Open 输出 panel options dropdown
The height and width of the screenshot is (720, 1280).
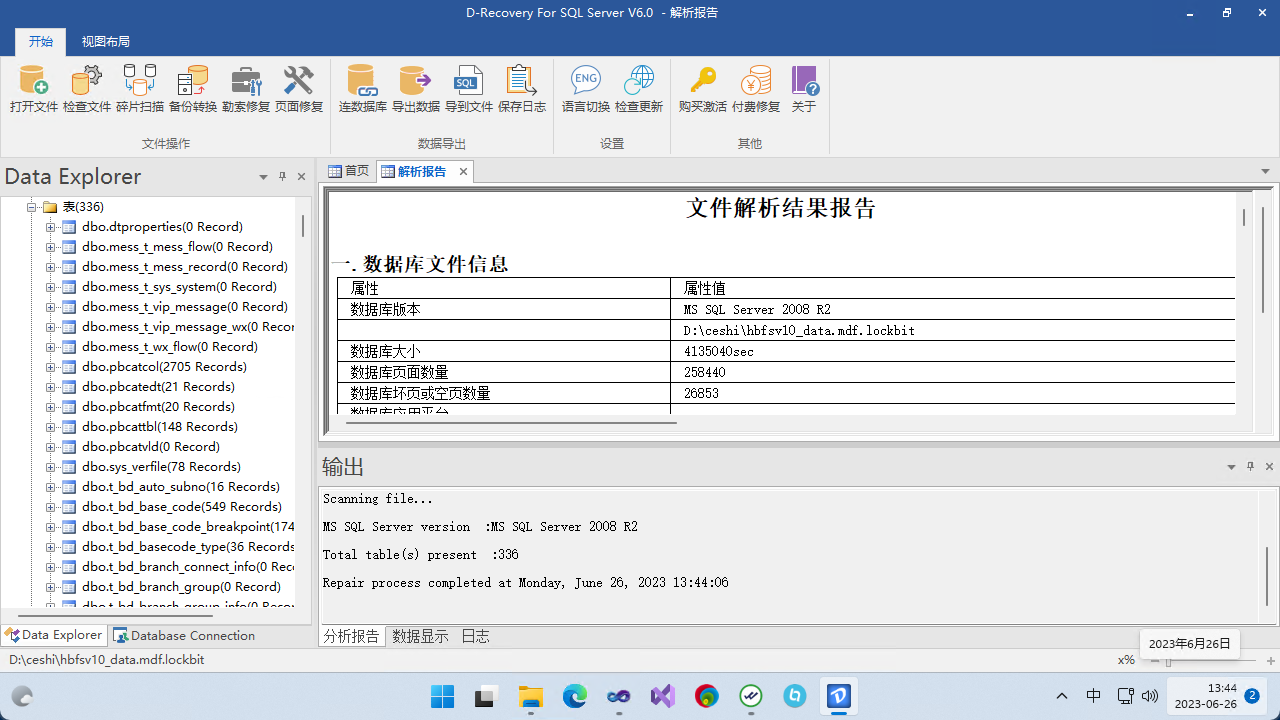pyautogui.click(x=1231, y=467)
